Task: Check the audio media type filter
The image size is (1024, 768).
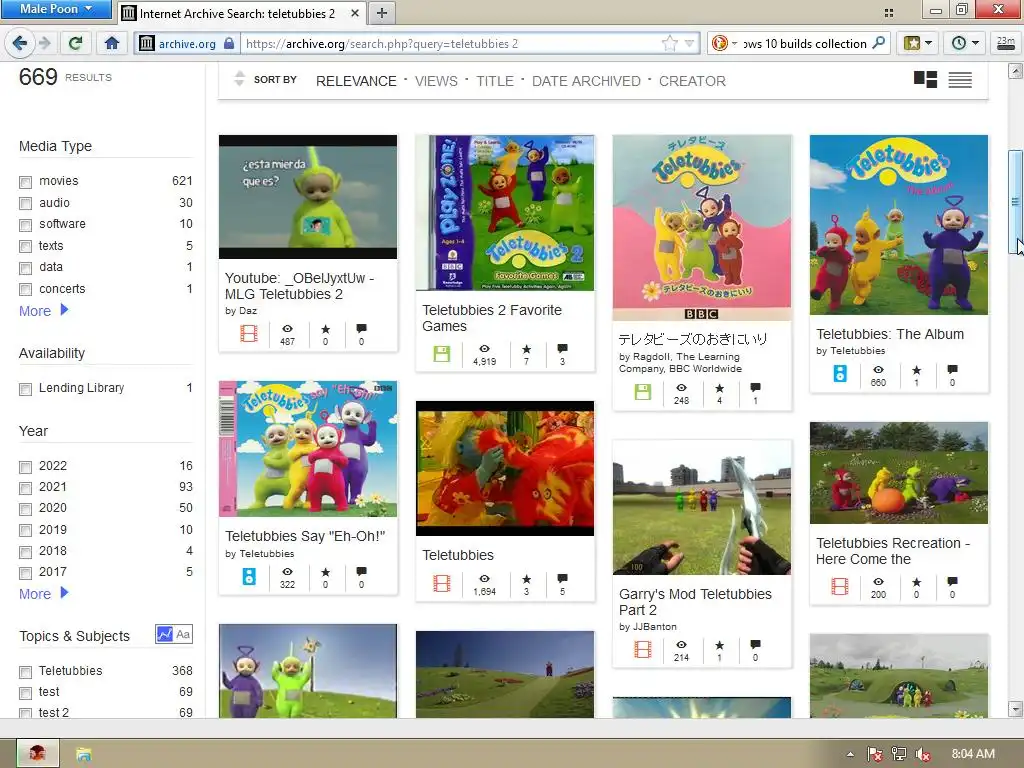Action: (25, 204)
